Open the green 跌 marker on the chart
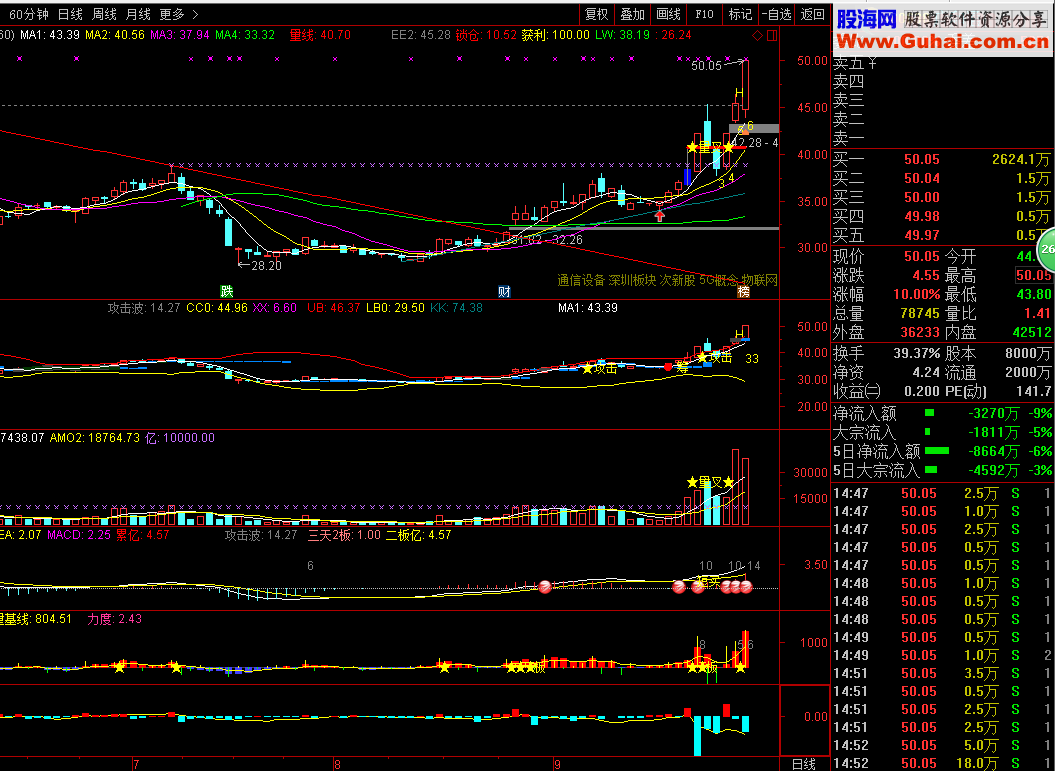This screenshot has height=771, width=1055. click(x=227, y=291)
